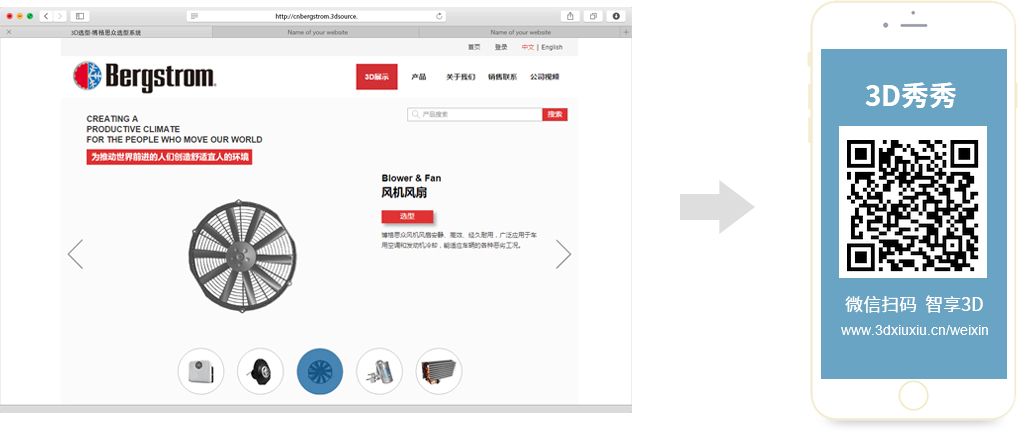
Task: Add a new tab with plus icon
Action: click(x=626, y=32)
